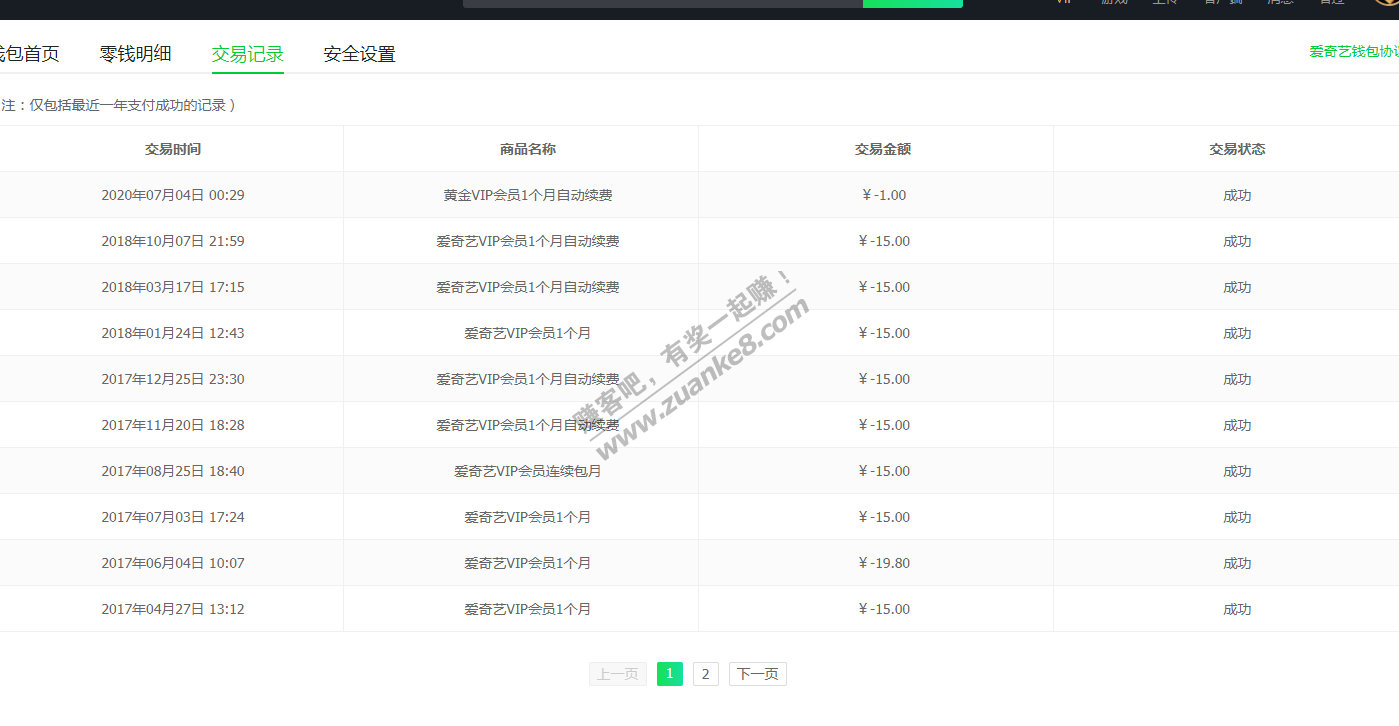Click the date 2017年04月27日 13:12
Screen dimensions: 1399x726
[x=173, y=609]
